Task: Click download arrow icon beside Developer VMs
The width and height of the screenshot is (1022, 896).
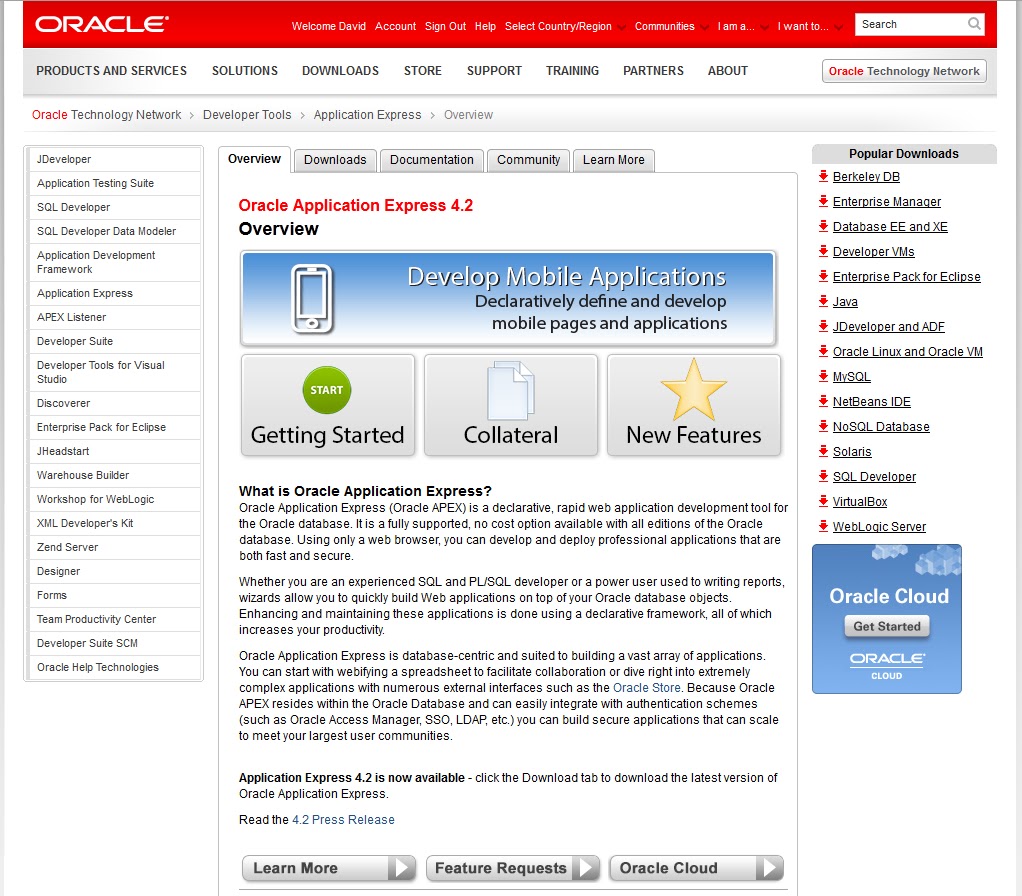Action: (x=823, y=251)
